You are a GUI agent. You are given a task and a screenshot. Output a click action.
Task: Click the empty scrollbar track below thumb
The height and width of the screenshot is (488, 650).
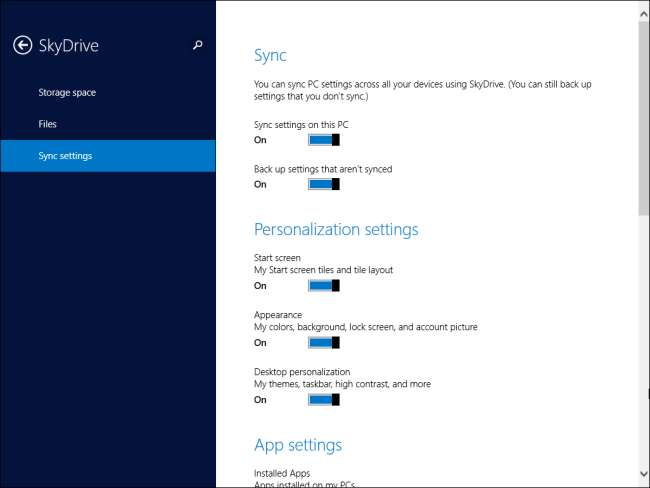point(643,340)
